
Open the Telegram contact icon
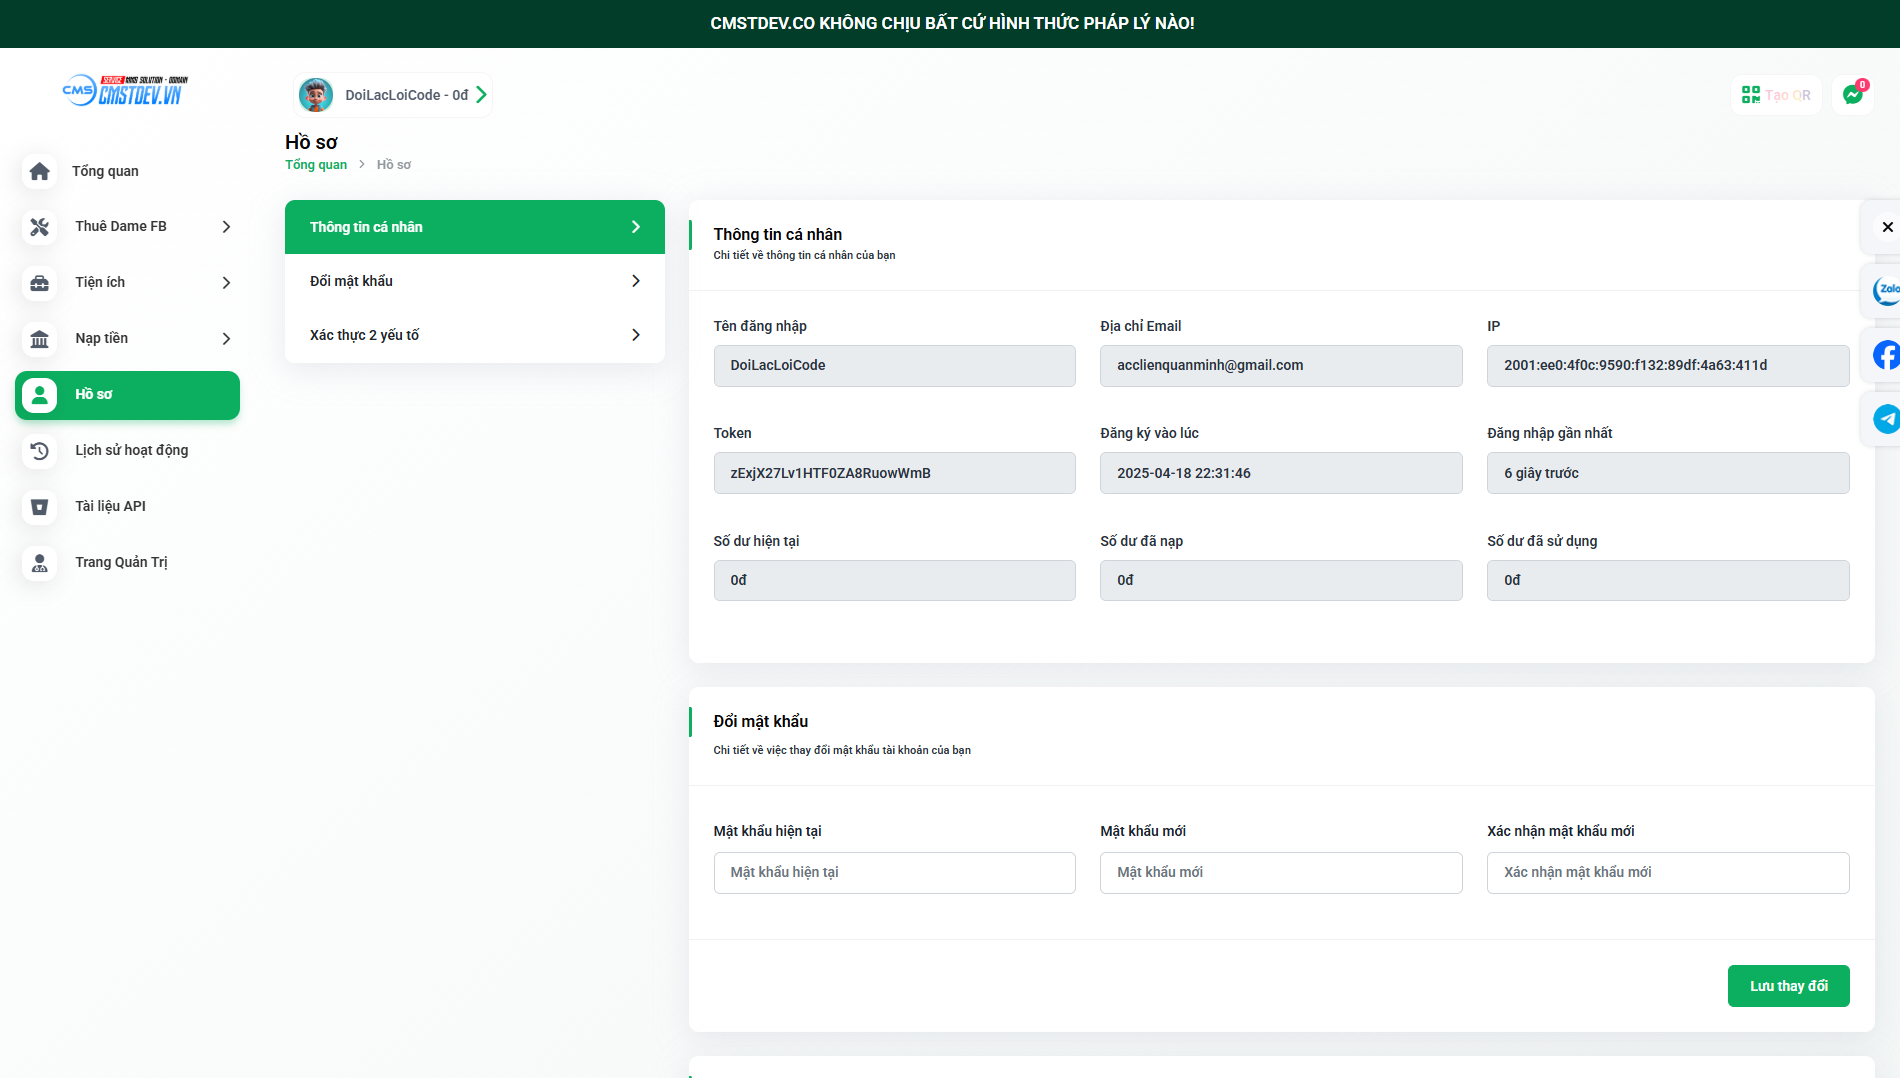point(1885,419)
